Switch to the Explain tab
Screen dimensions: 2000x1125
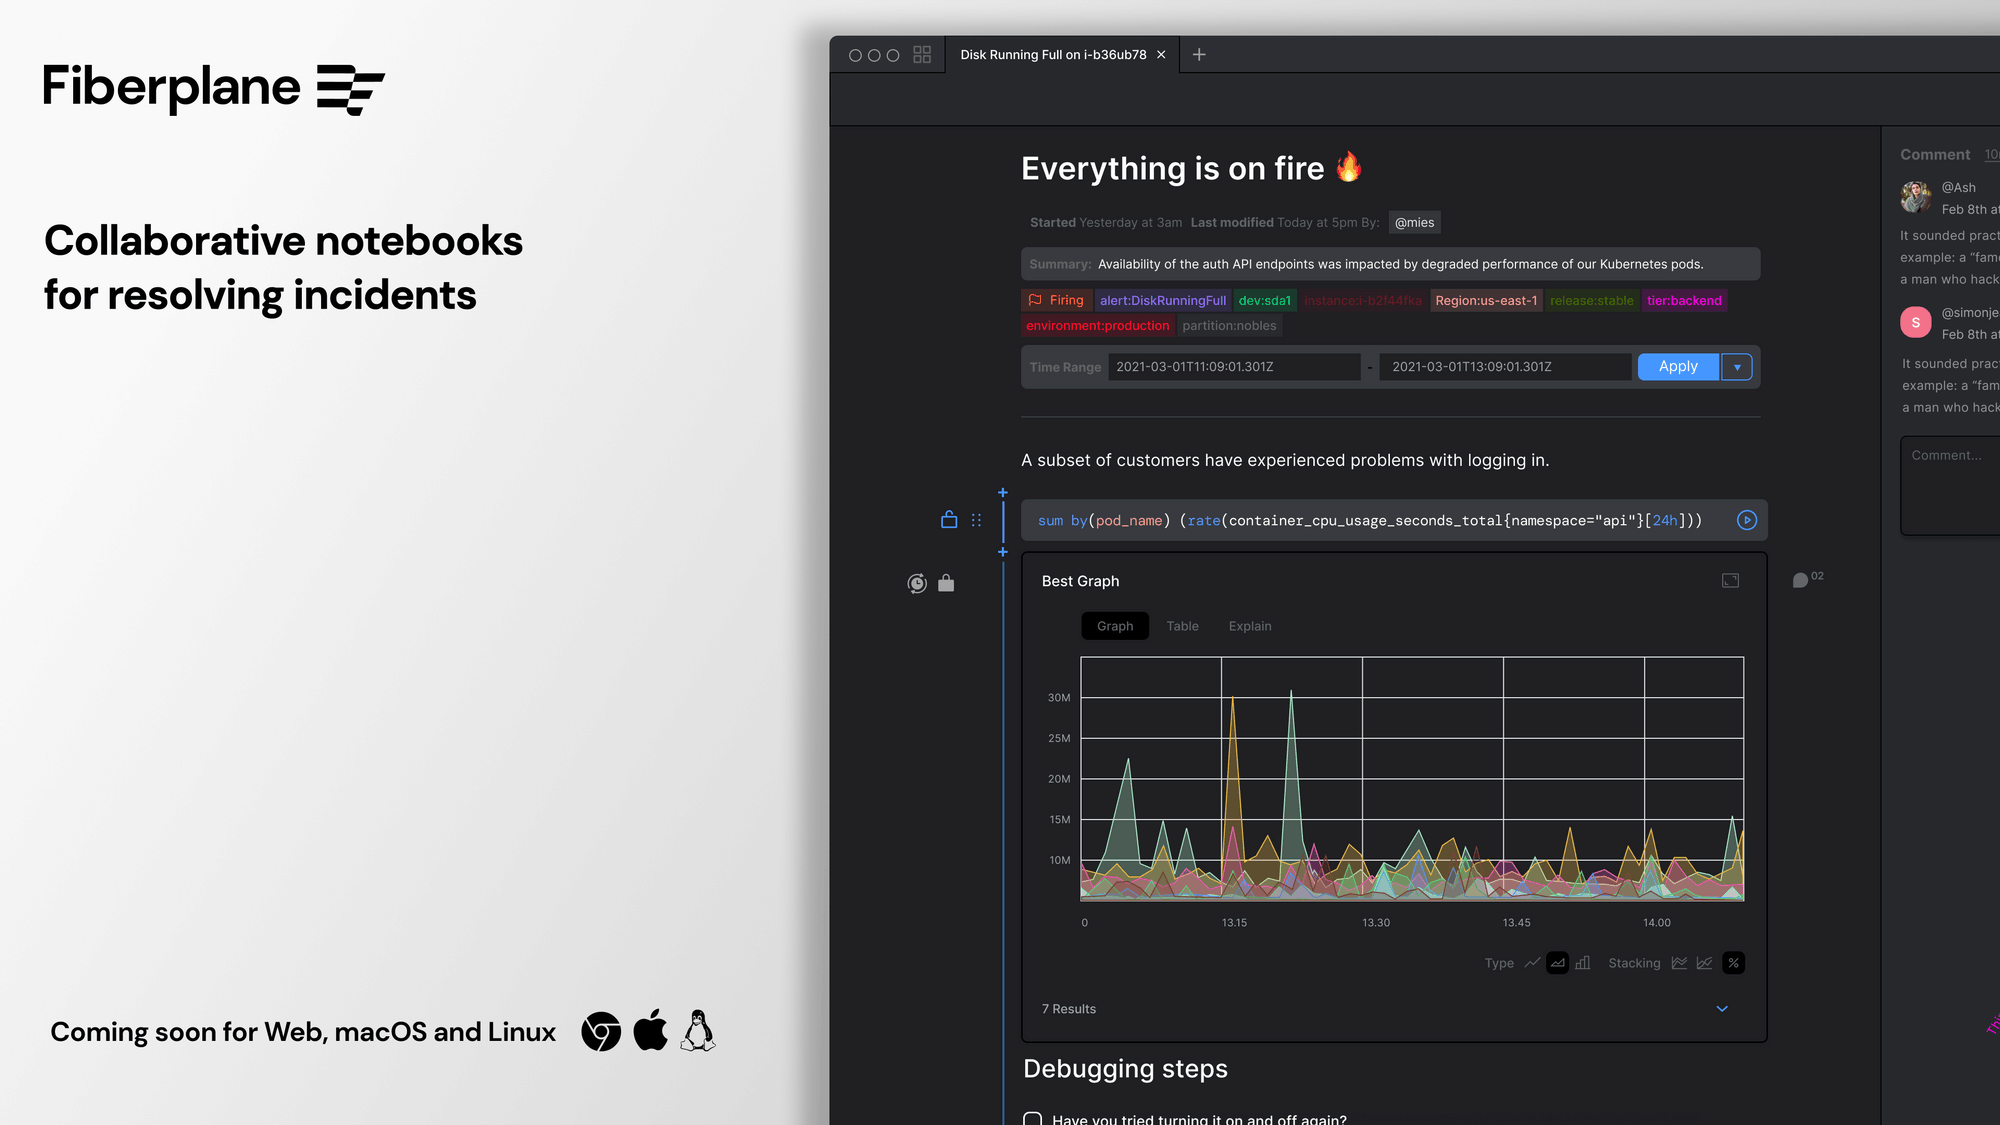1249,626
